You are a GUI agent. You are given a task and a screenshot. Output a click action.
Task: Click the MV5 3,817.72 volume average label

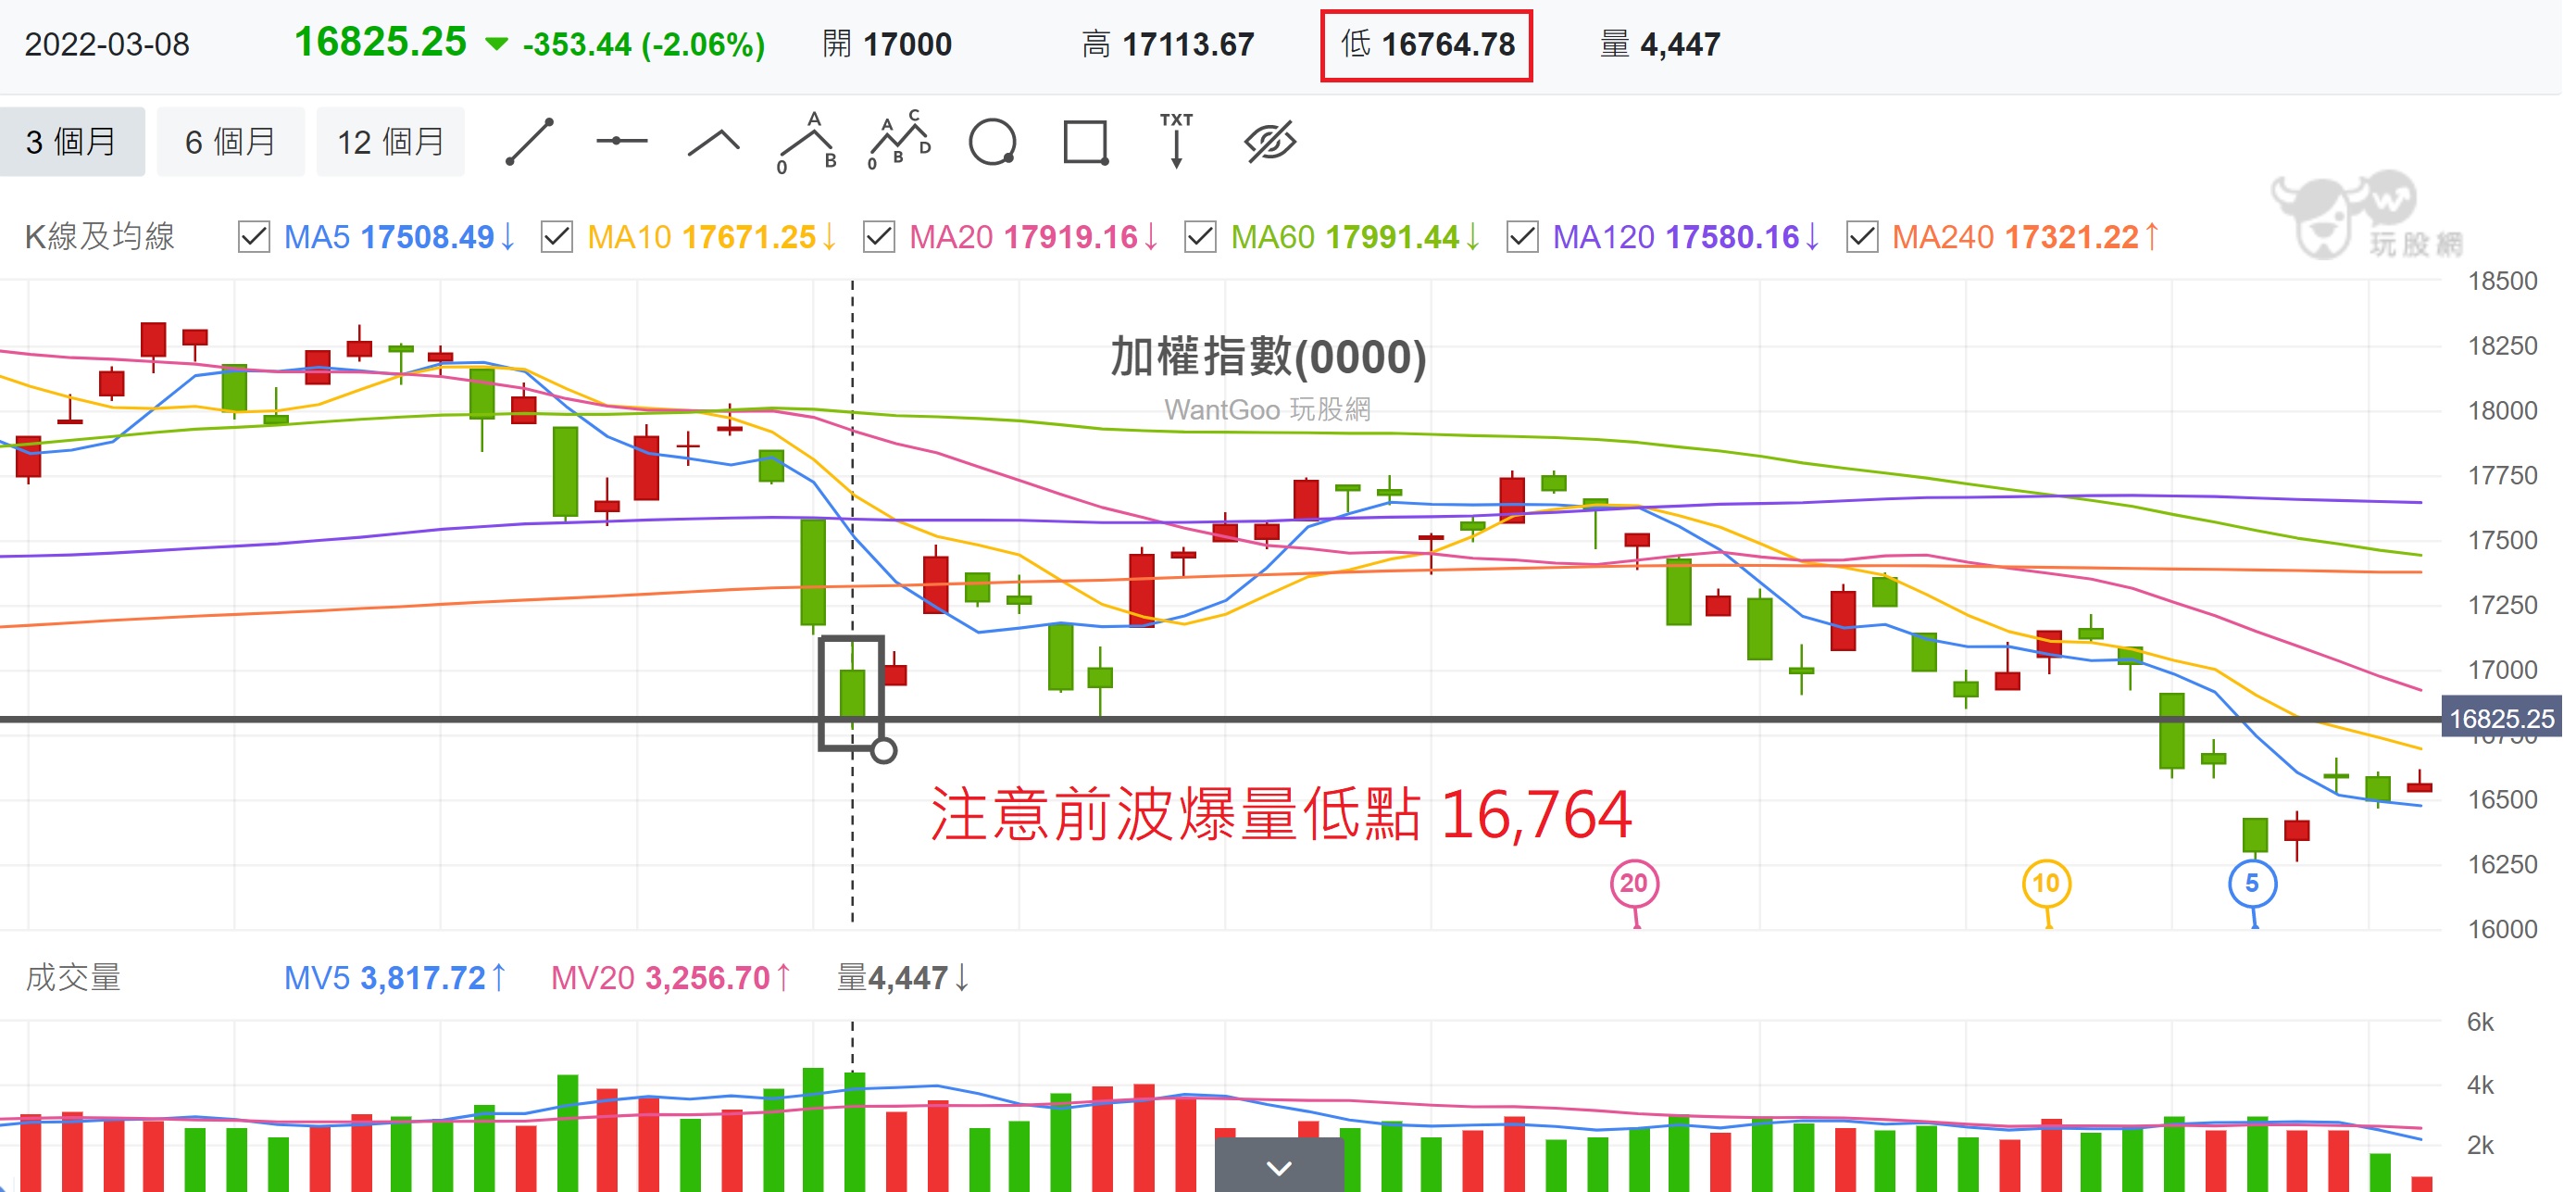click(x=396, y=978)
